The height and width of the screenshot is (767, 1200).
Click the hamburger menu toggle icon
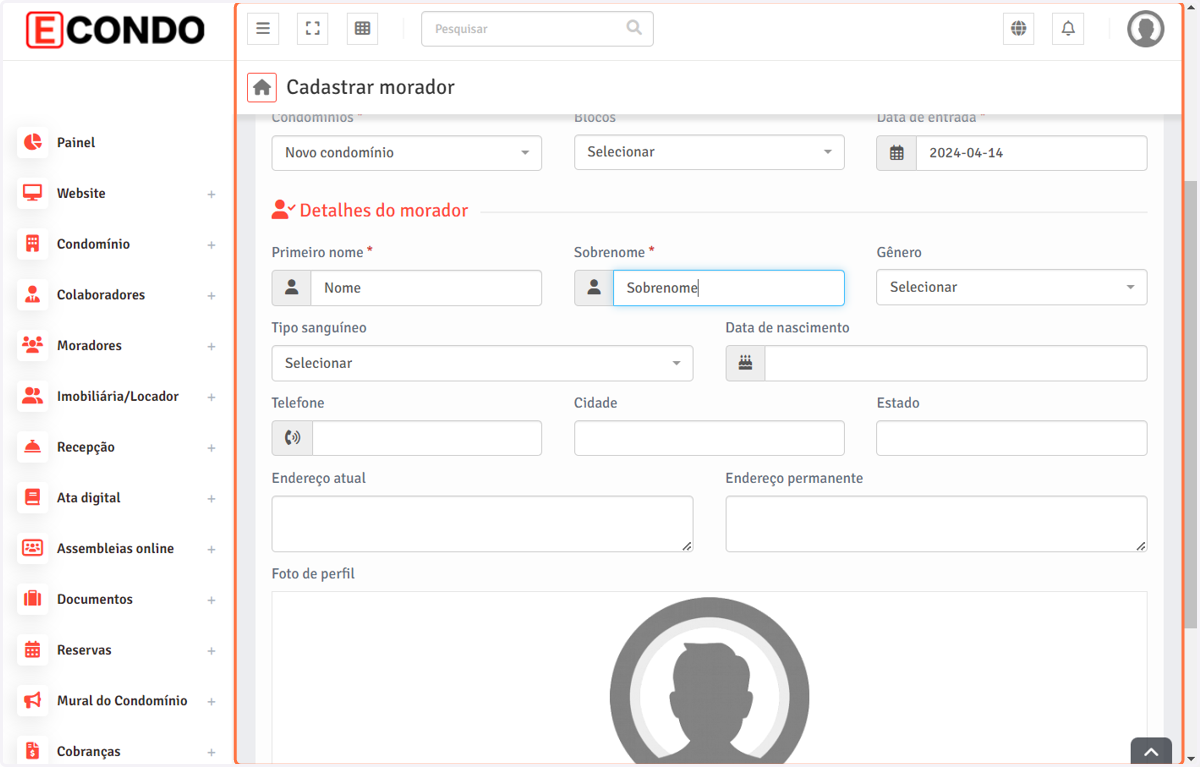click(x=263, y=29)
